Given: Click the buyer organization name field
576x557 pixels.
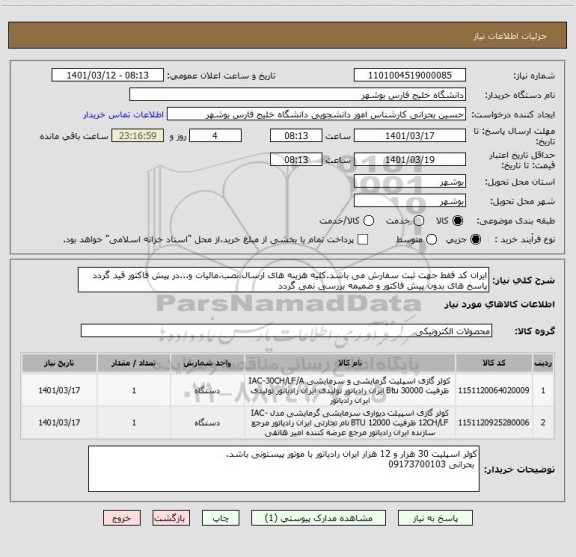Looking at the screenshot, I should [x=298, y=95].
